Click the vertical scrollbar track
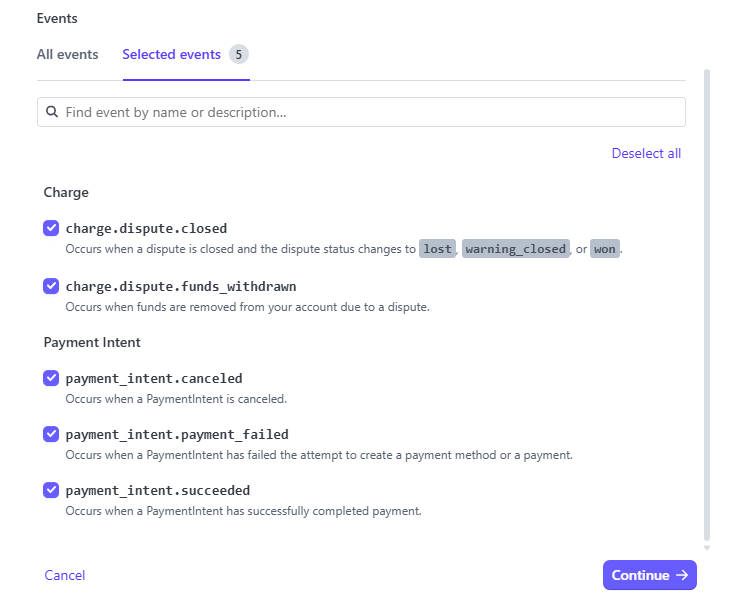Image resolution: width=756 pixels, height=606 pixels. (707, 300)
